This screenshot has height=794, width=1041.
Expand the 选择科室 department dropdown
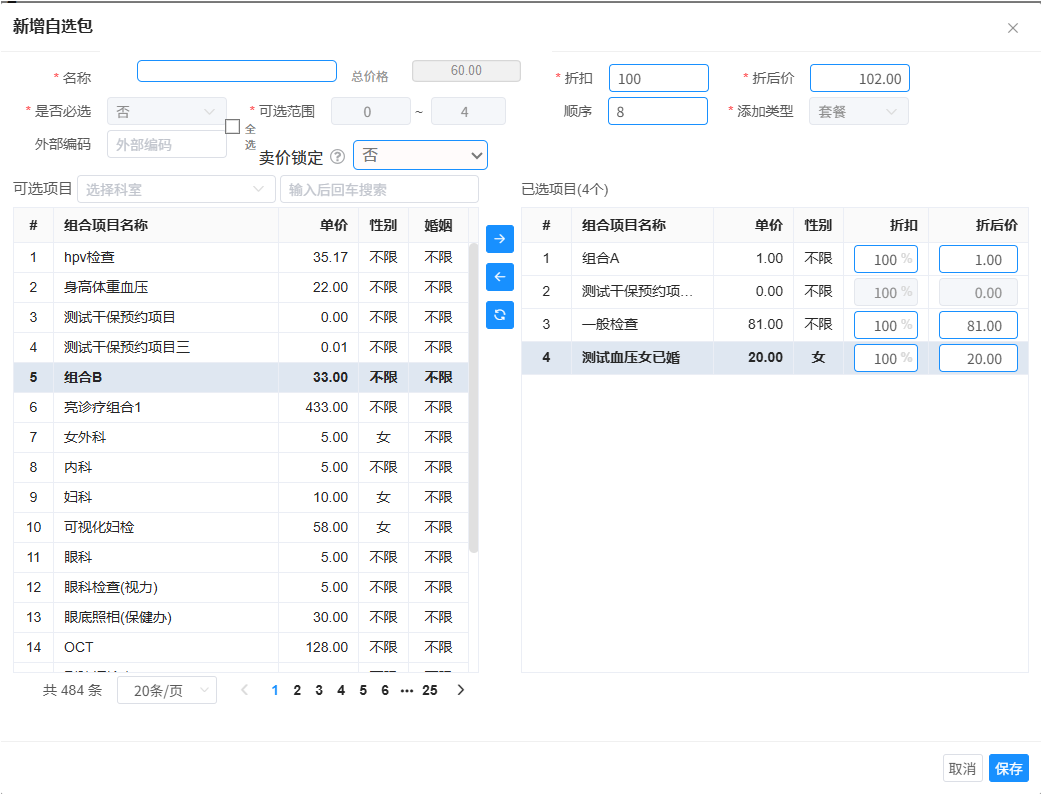[x=176, y=189]
